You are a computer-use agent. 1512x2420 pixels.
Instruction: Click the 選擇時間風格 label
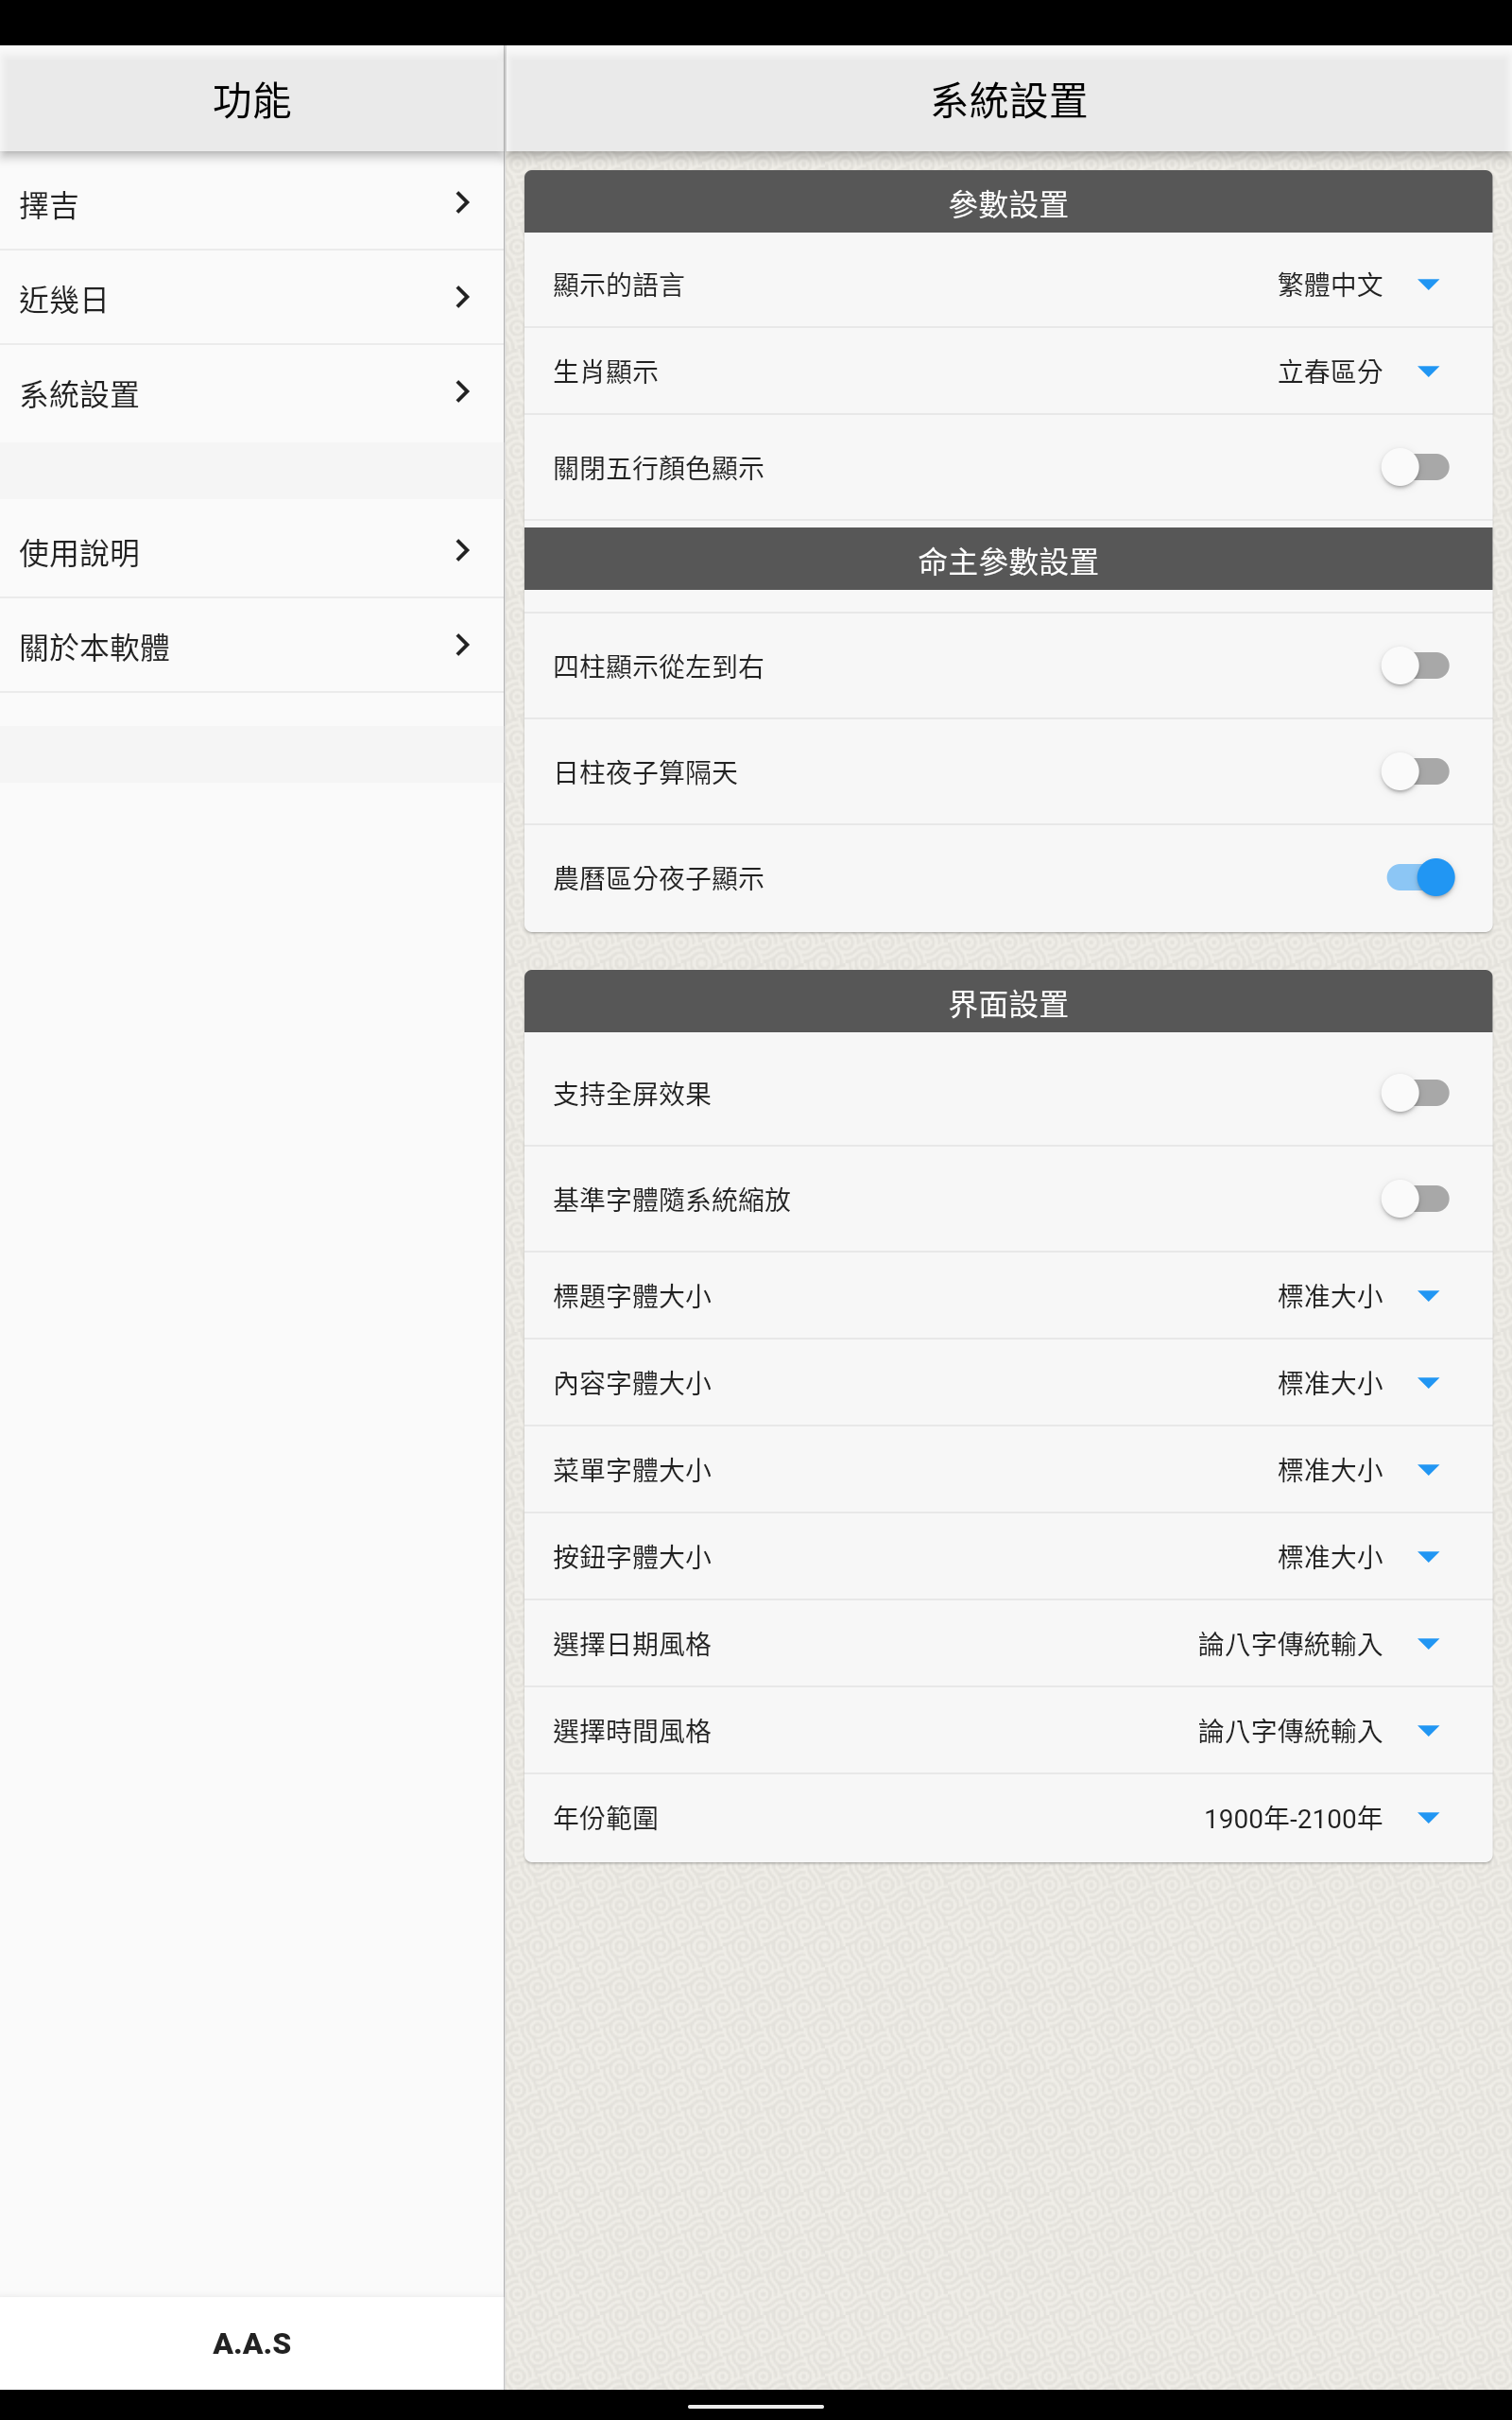[632, 1731]
